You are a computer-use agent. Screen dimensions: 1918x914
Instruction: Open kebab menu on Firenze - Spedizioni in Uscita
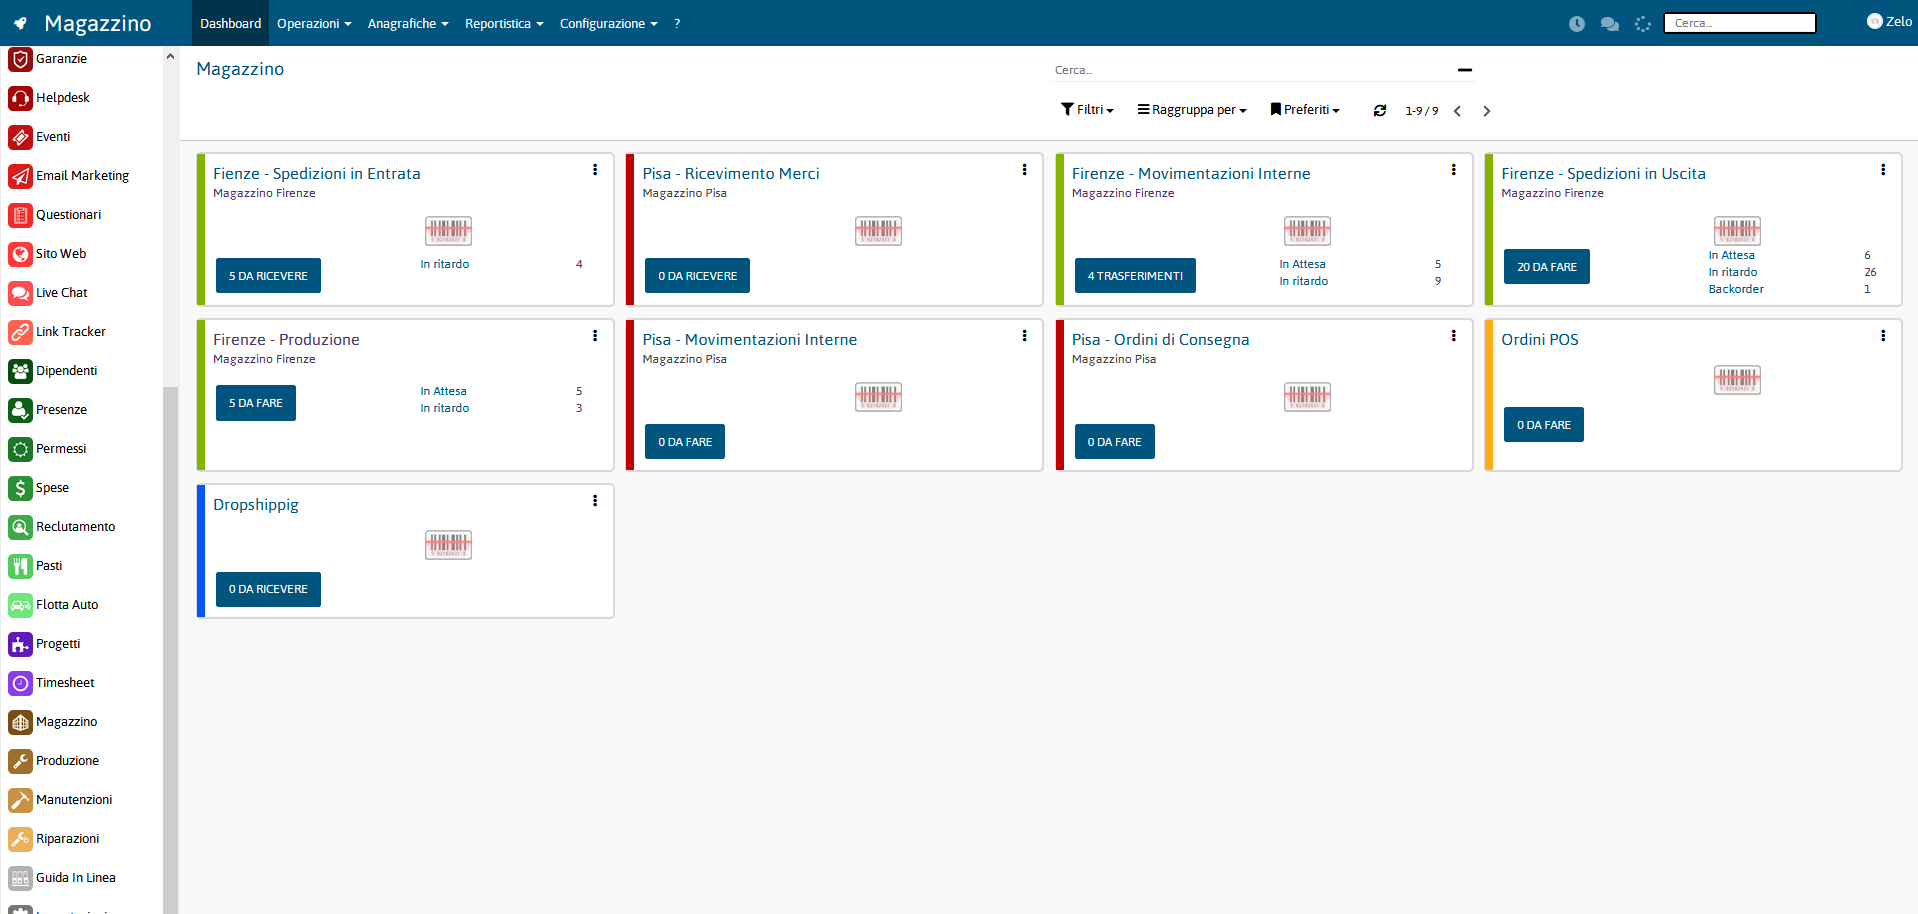pyautogui.click(x=1883, y=170)
